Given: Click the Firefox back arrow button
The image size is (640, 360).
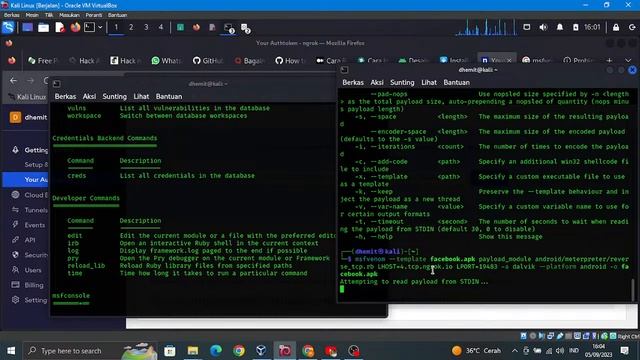Looking at the screenshot, I should (13, 81).
